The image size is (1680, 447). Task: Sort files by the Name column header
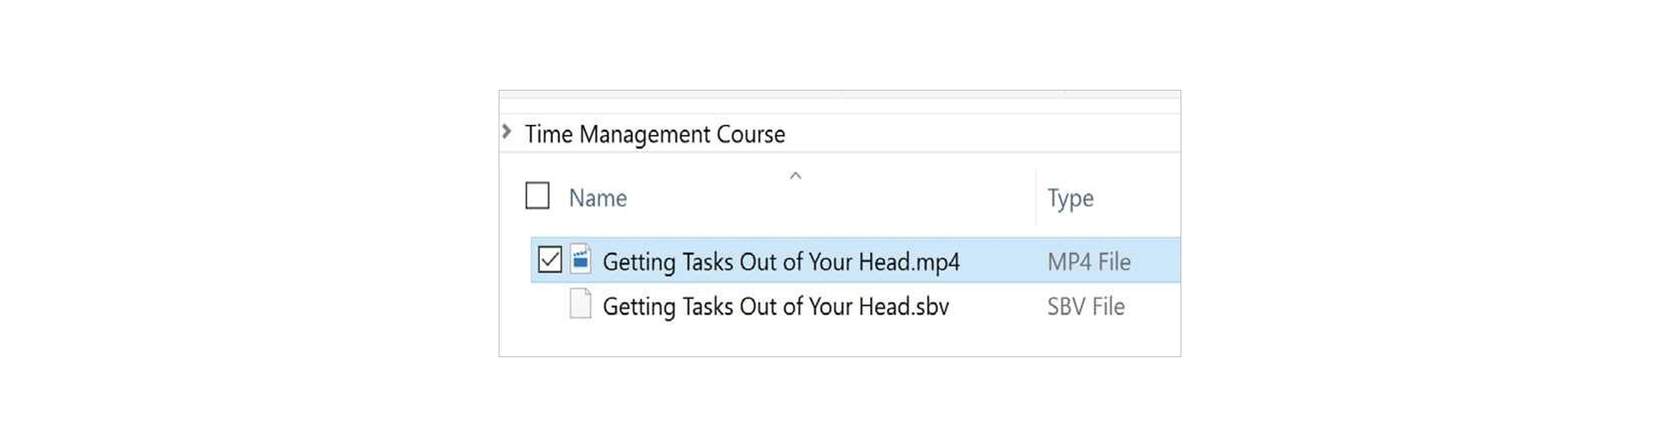(x=598, y=198)
